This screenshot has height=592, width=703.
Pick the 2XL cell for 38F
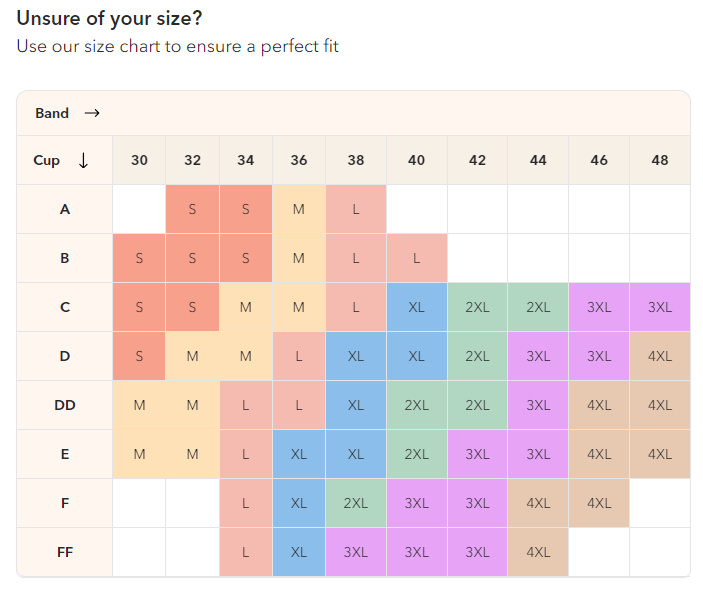[356, 503]
